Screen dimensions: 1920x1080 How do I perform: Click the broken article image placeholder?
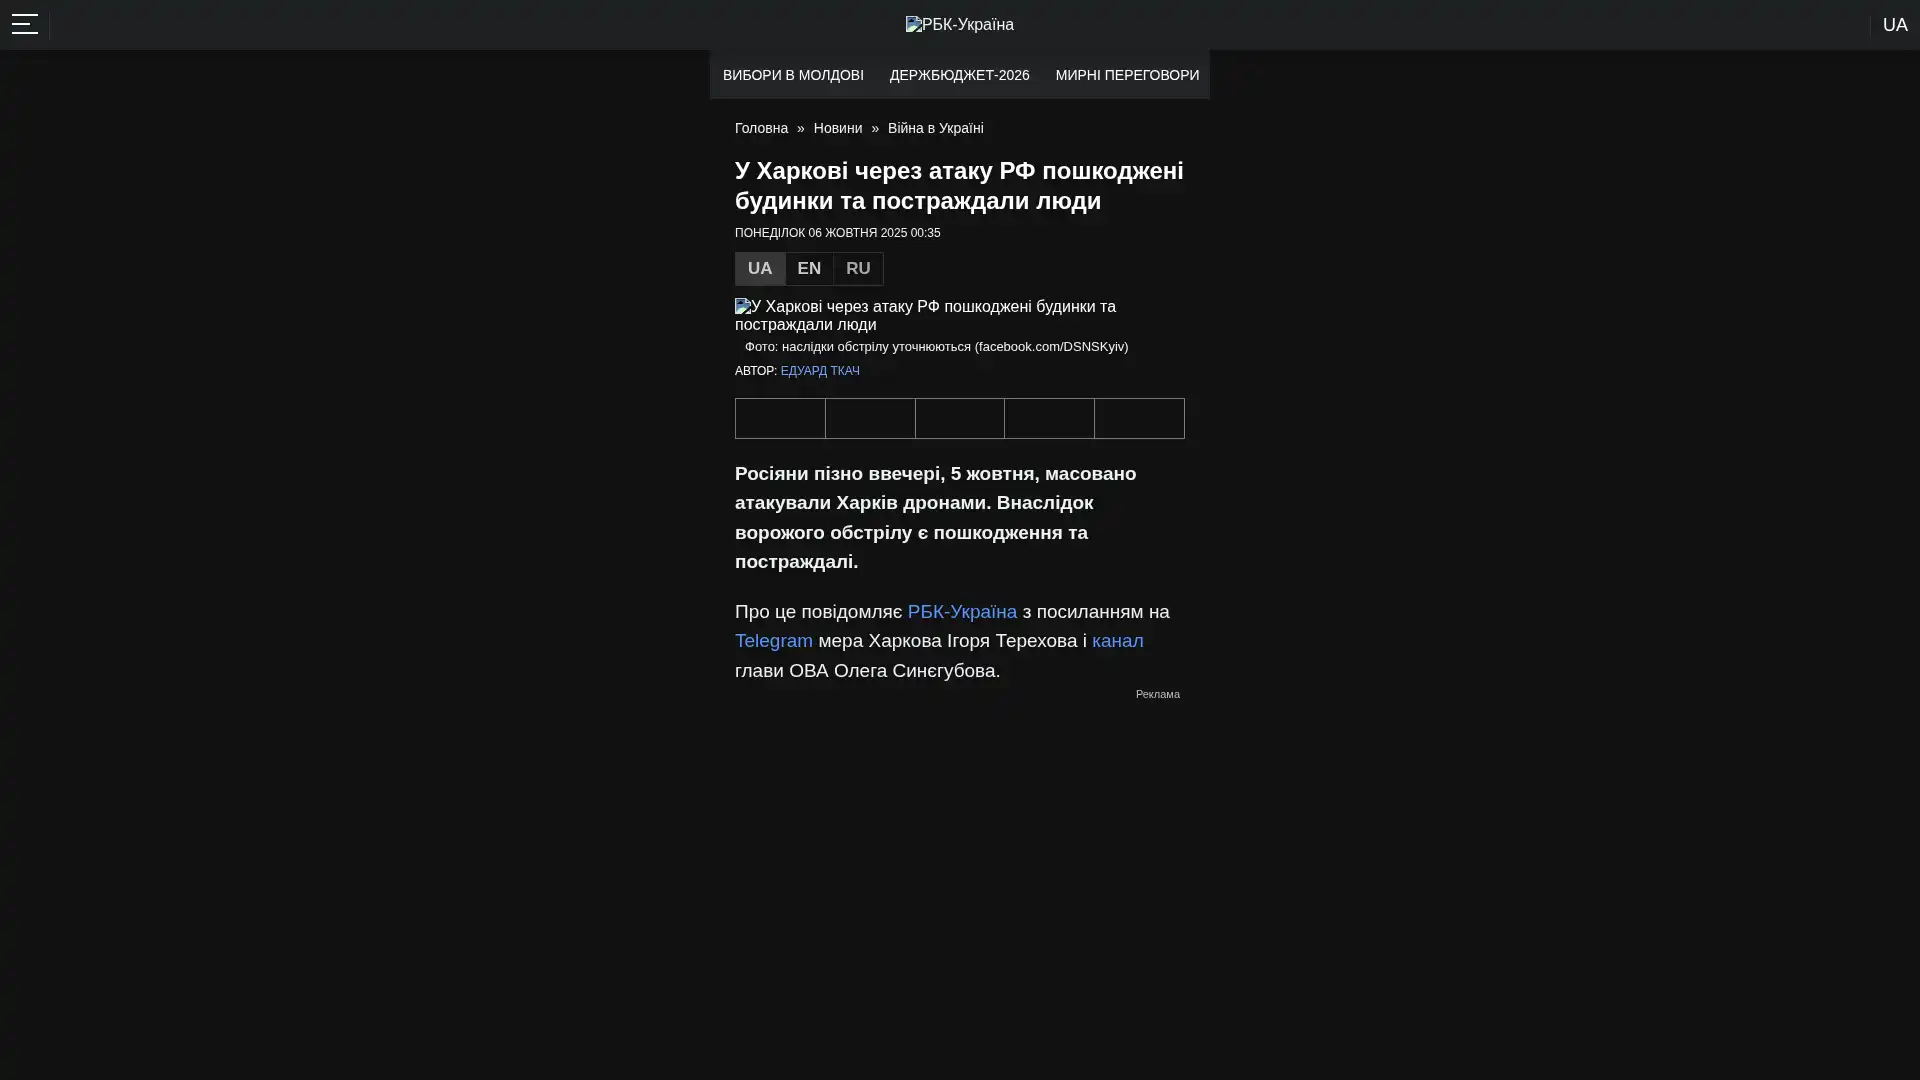925,315
